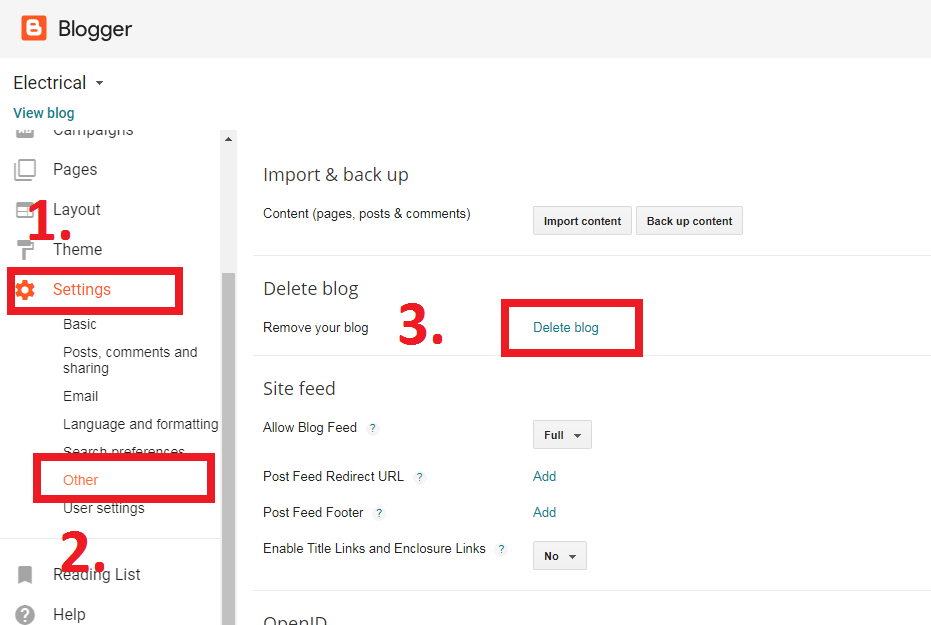
Task: Click the View blog link
Action: coord(44,113)
